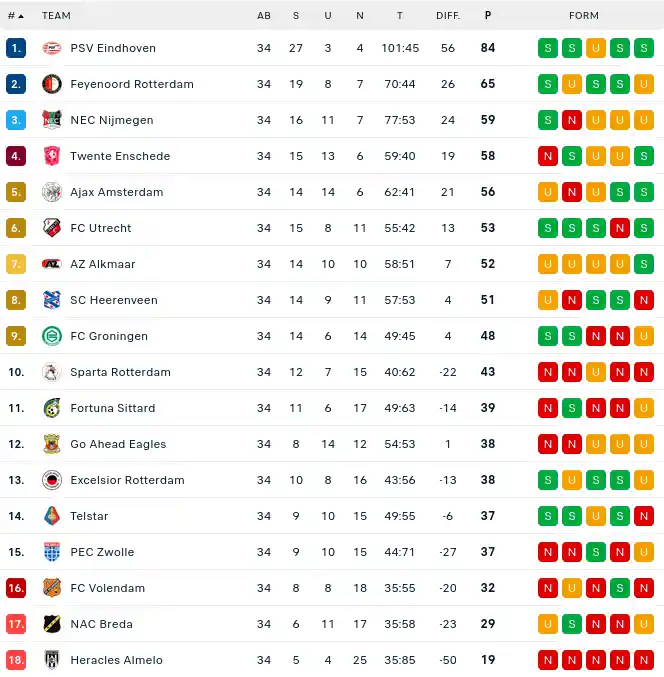Click the Feyenoord Rotterdam club logo

click(52, 84)
